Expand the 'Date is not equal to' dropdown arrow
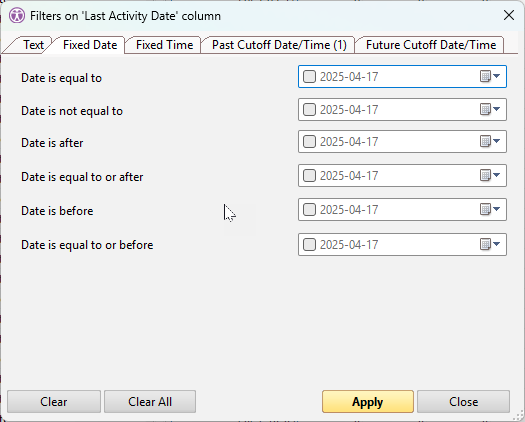Image resolution: width=525 pixels, height=422 pixels. [x=497, y=109]
